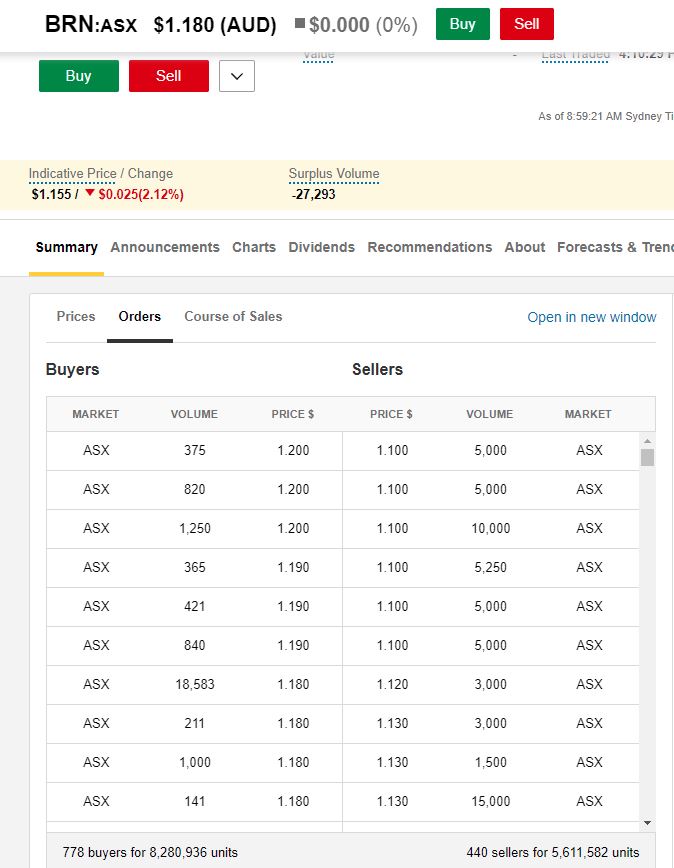Click the sellers PRICE $ column header
The height and width of the screenshot is (868, 674).
pyautogui.click(x=391, y=414)
